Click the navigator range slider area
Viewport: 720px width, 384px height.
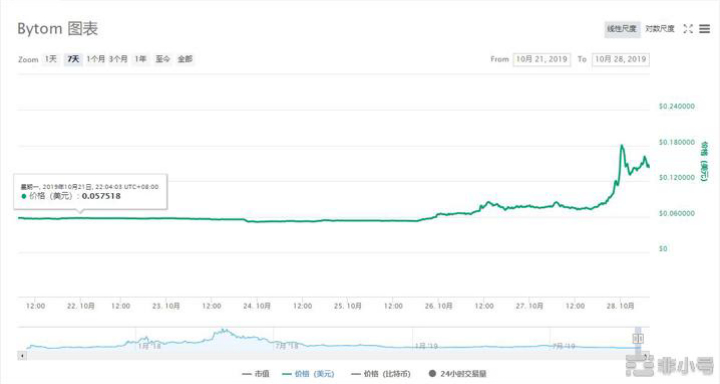coord(334,339)
